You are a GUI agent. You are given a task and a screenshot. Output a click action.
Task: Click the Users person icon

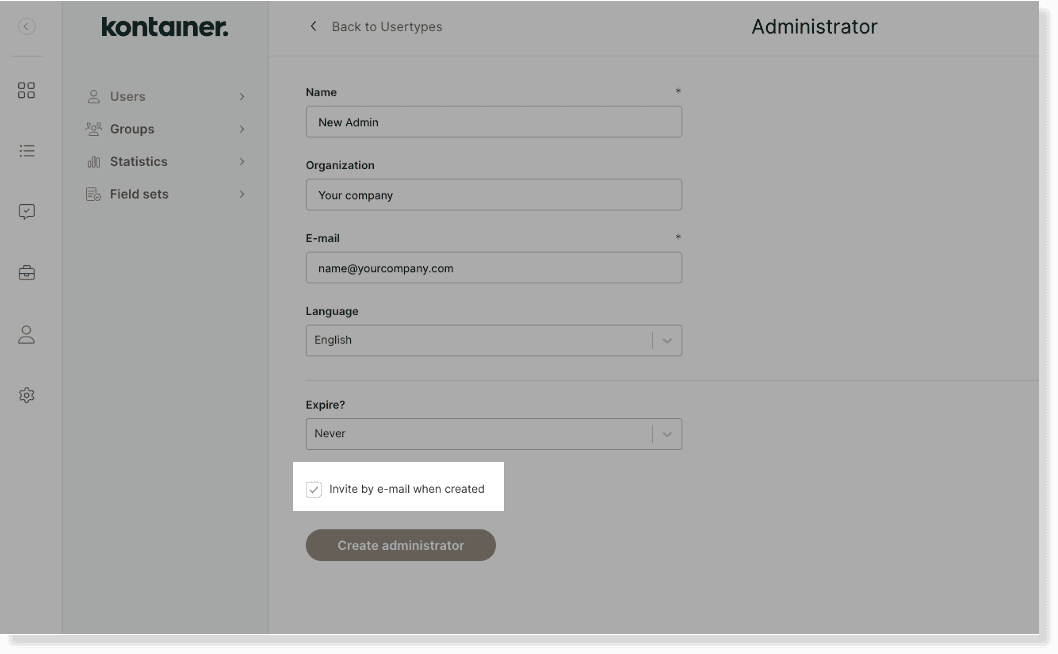click(x=95, y=96)
